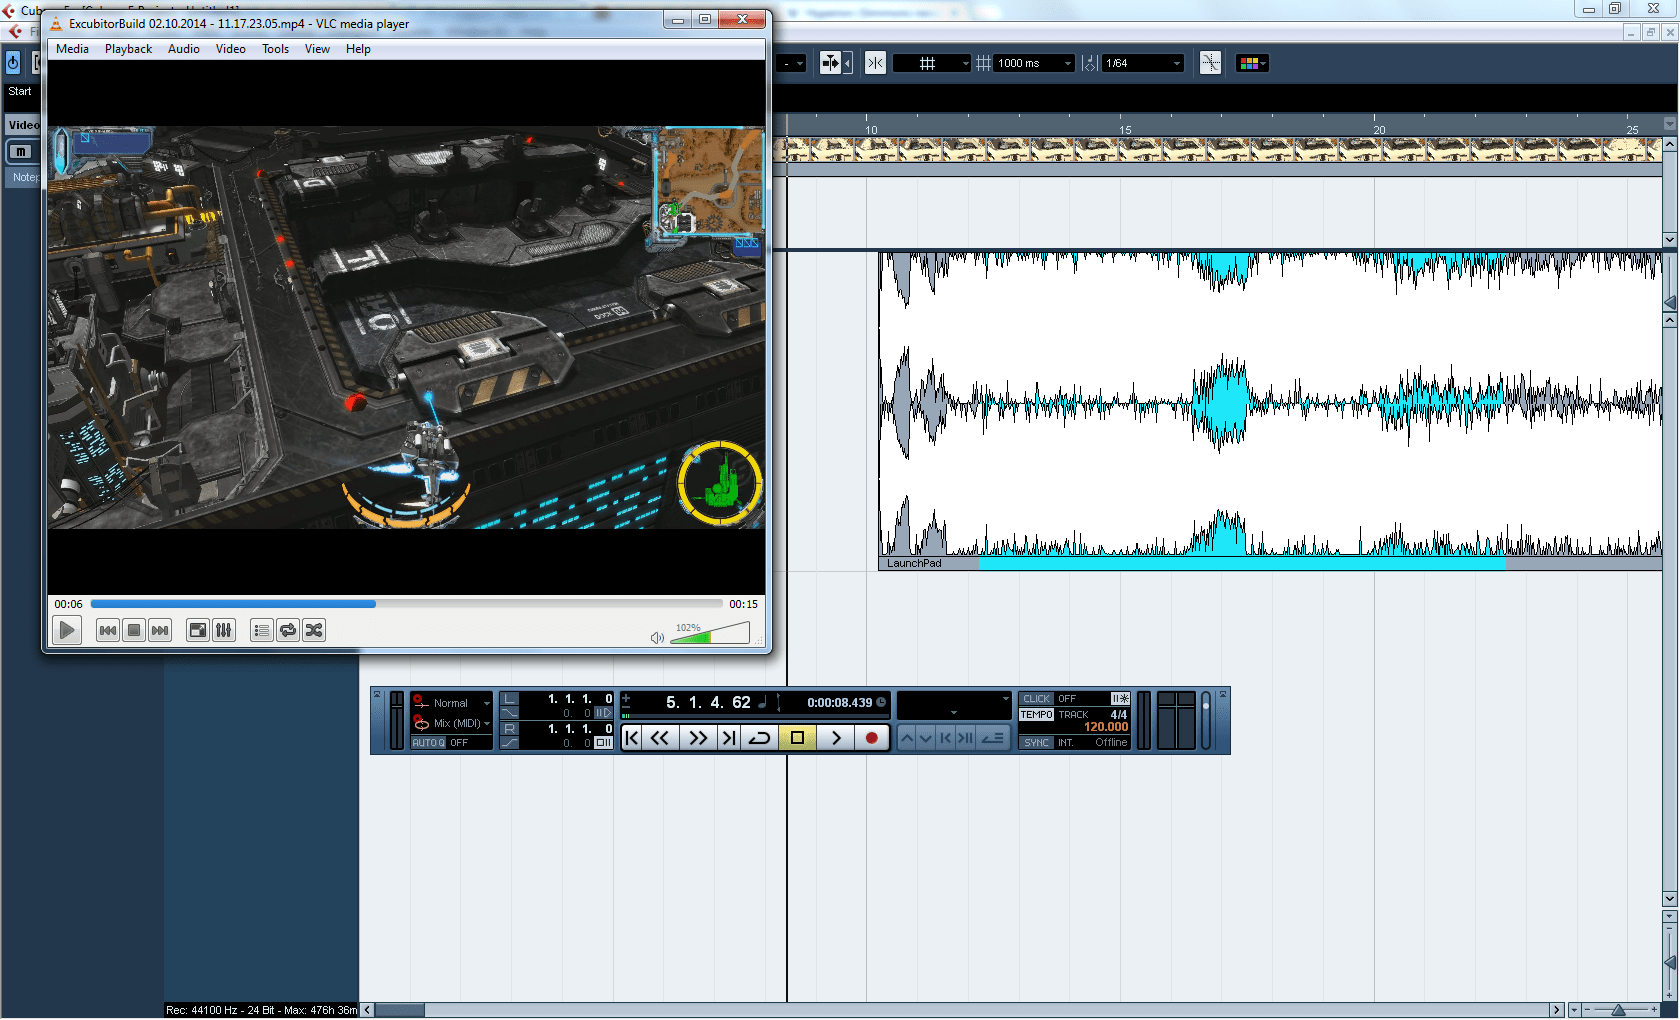The height and width of the screenshot is (1020, 1680).
Task: Toggle the metronome CLICK button
Action: point(1036,699)
